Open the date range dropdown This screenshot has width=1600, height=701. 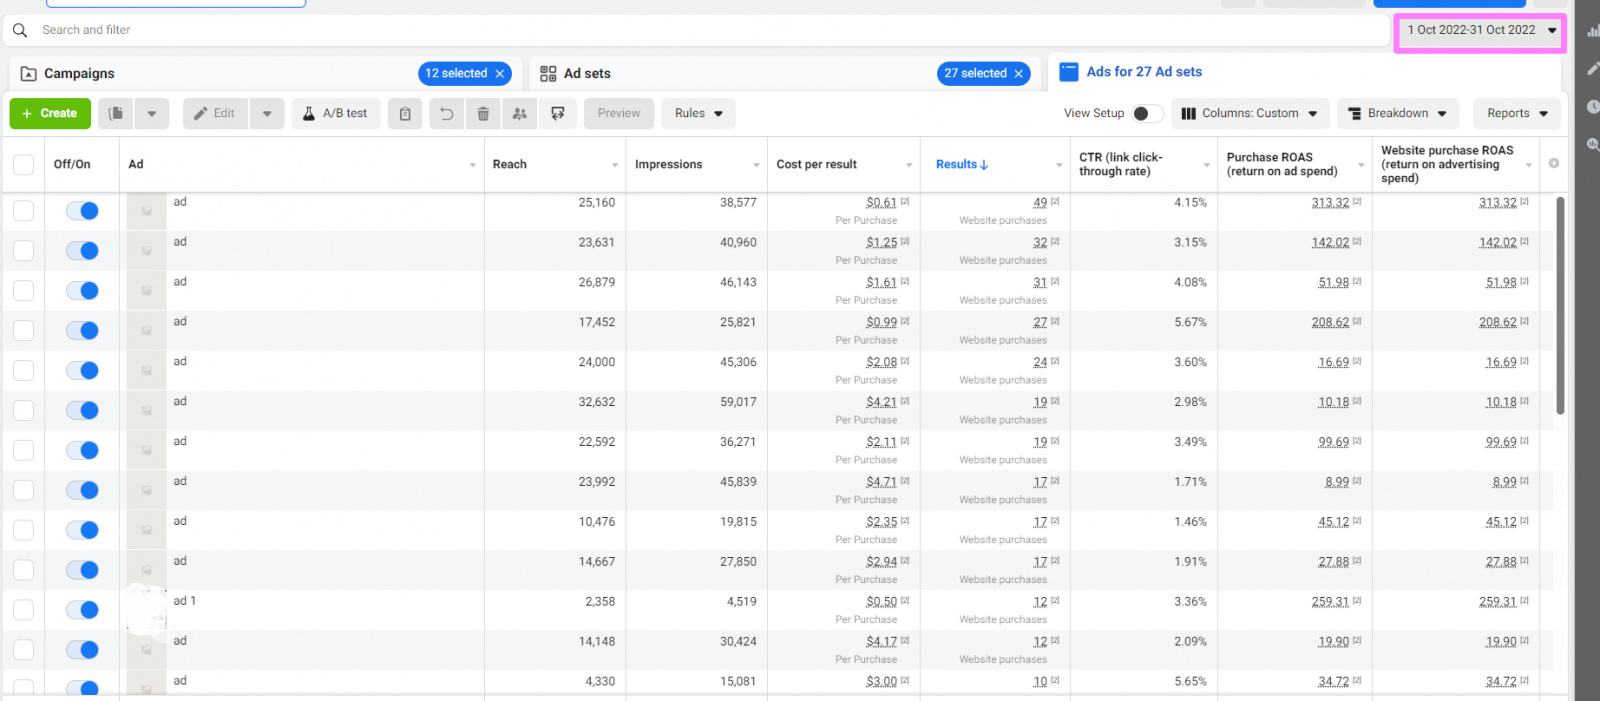1480,30
